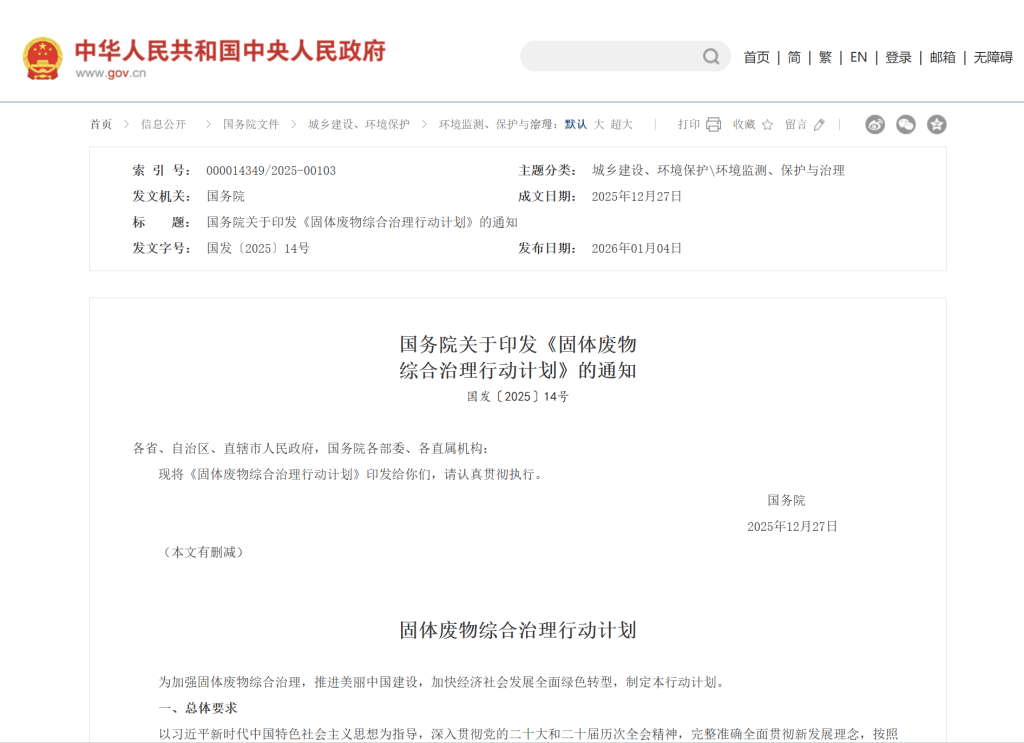The height and width of the screenshot is (743, 1024).
Task: Open the EN English version
Action: click(858, 58)
